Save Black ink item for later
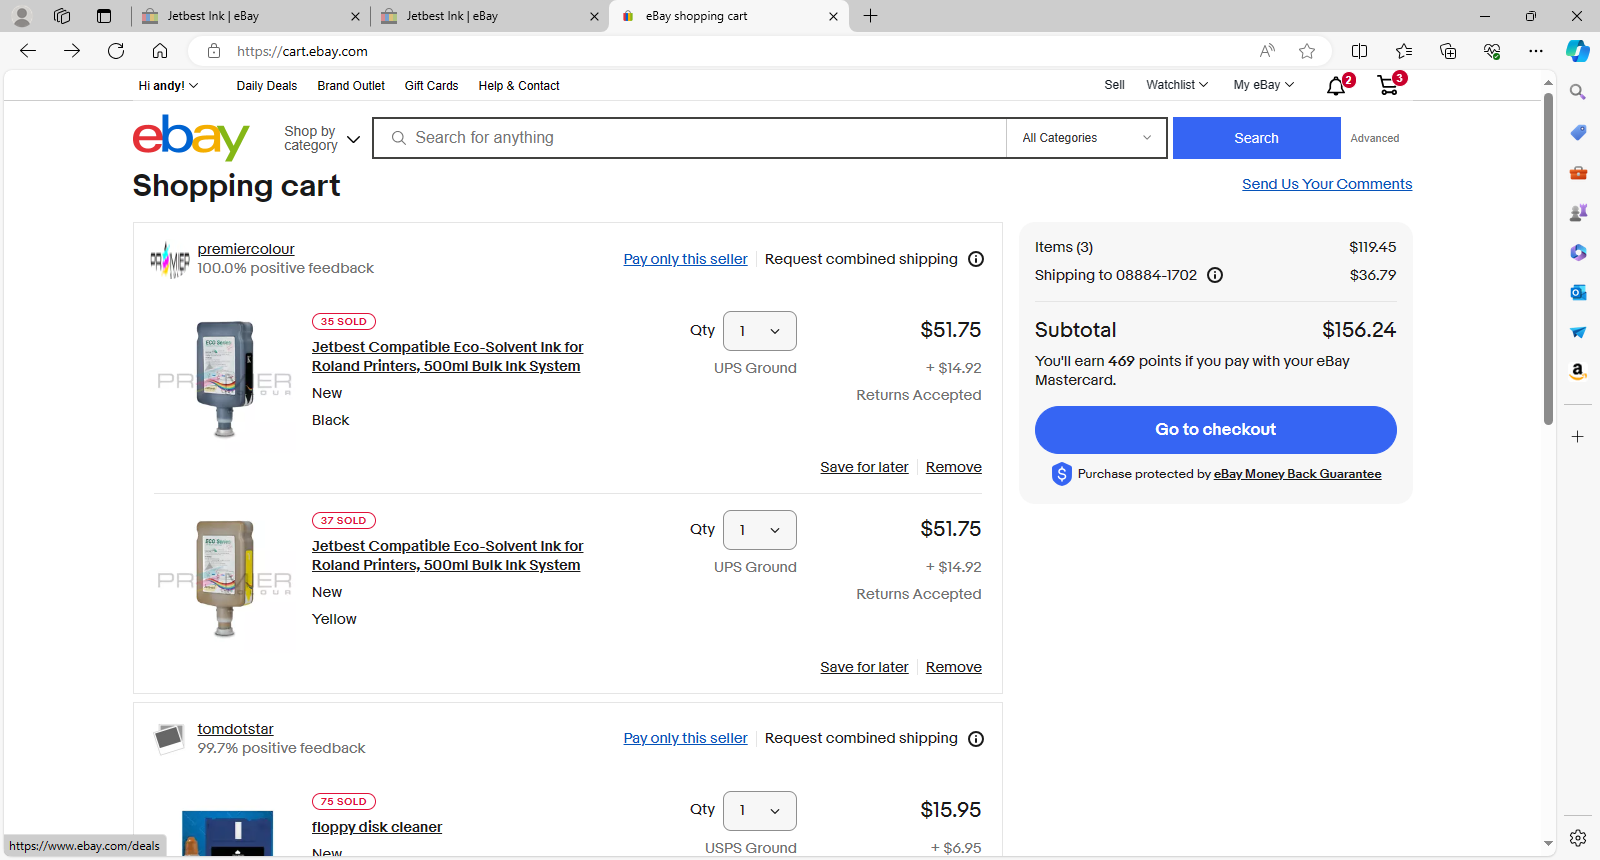 point(864,467)
